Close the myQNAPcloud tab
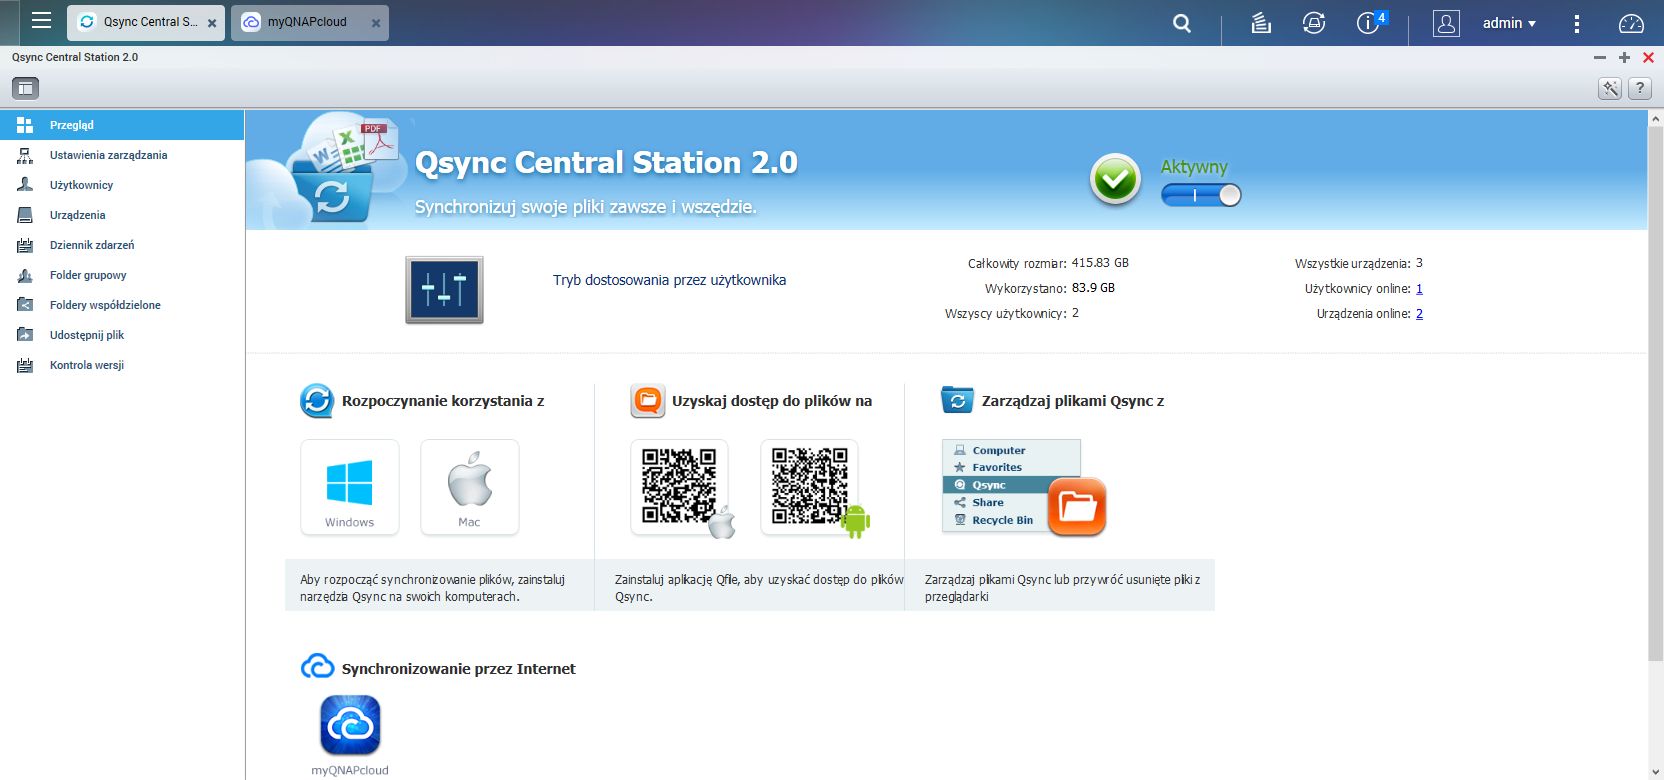 coord(376,23)
